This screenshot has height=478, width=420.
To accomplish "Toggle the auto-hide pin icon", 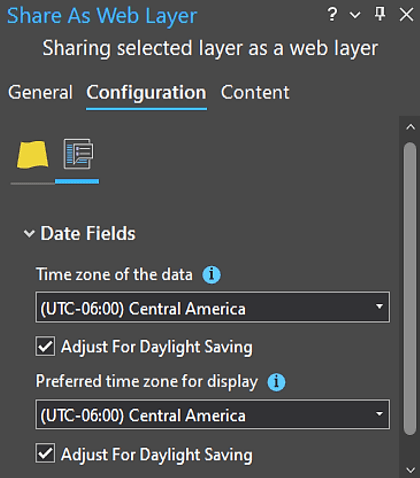I will coord(380,14).
